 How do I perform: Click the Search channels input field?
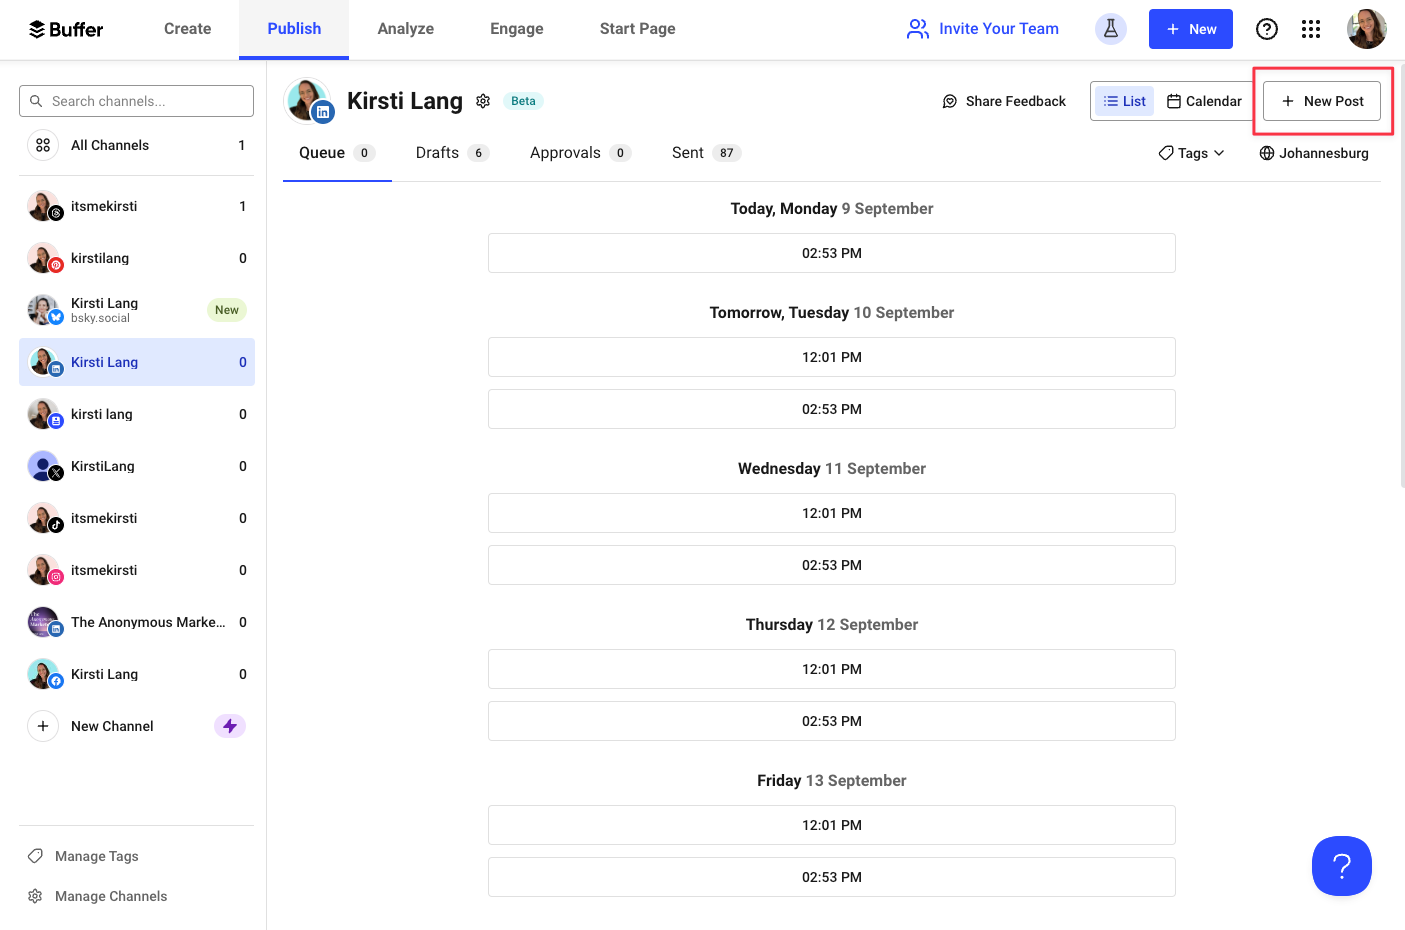(x=136, y=101)
